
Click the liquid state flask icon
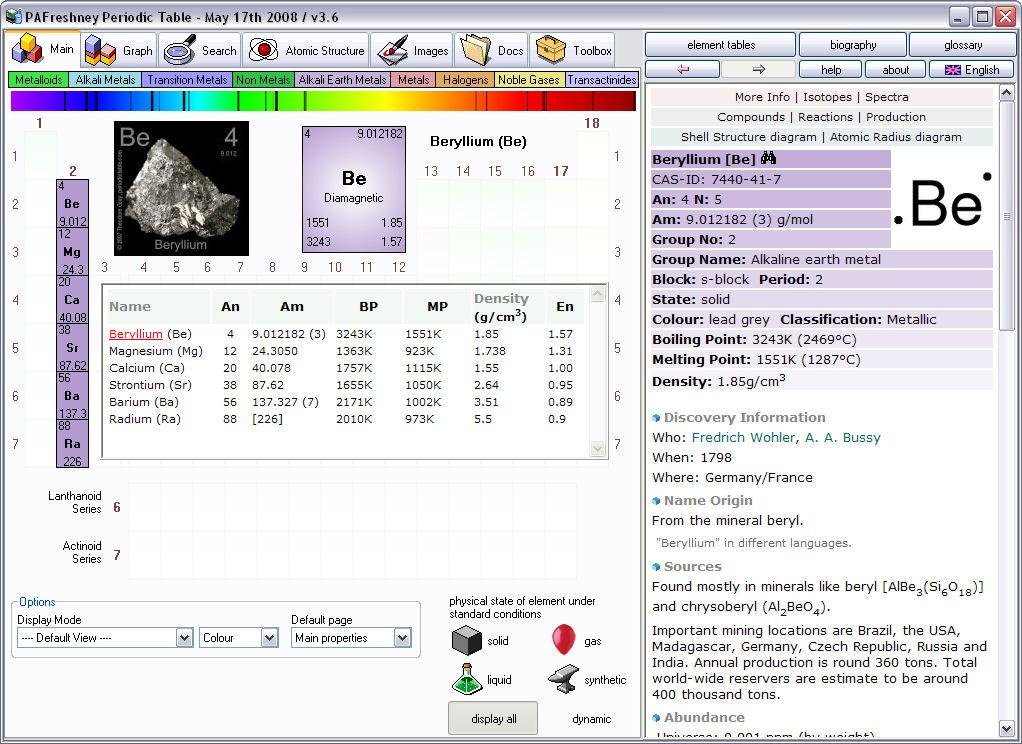pyautogui.click(x=467, y=680)
